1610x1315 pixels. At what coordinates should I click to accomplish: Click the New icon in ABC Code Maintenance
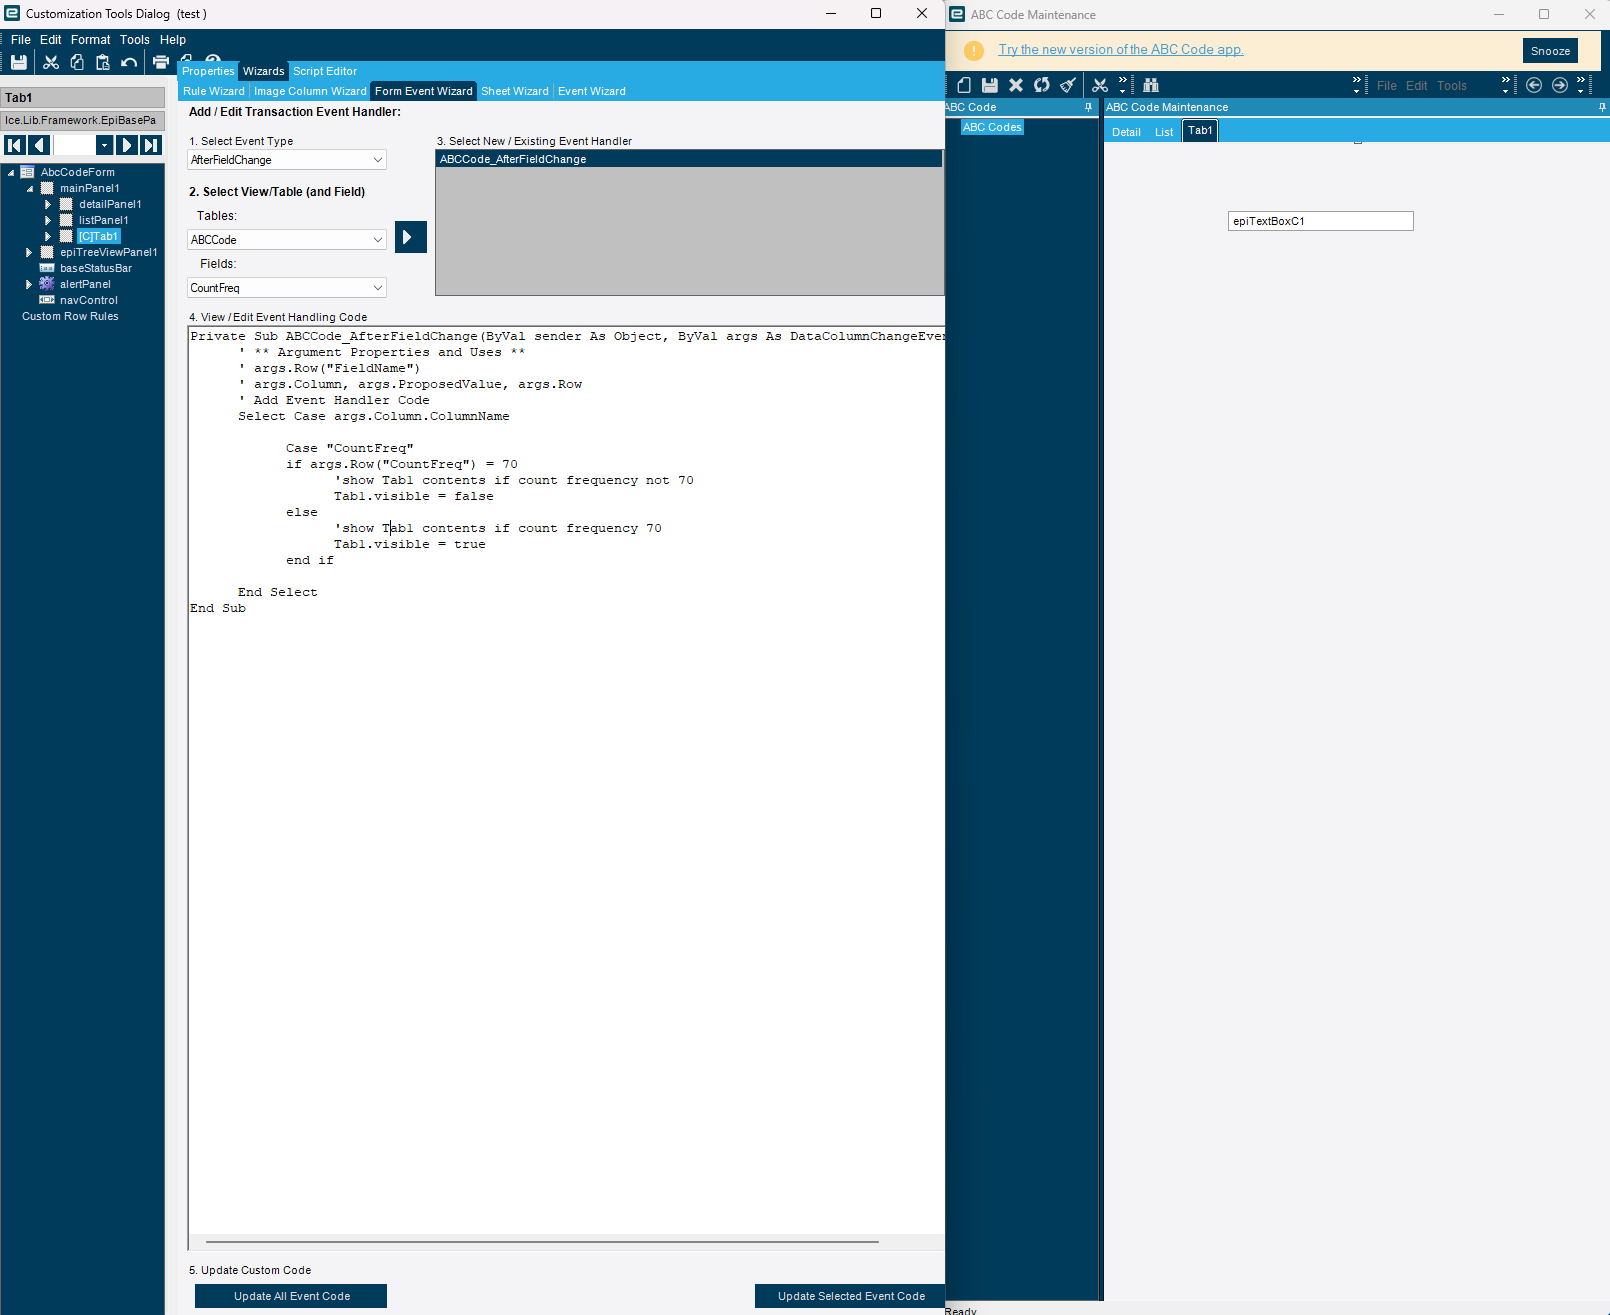[x=964, y=85]
